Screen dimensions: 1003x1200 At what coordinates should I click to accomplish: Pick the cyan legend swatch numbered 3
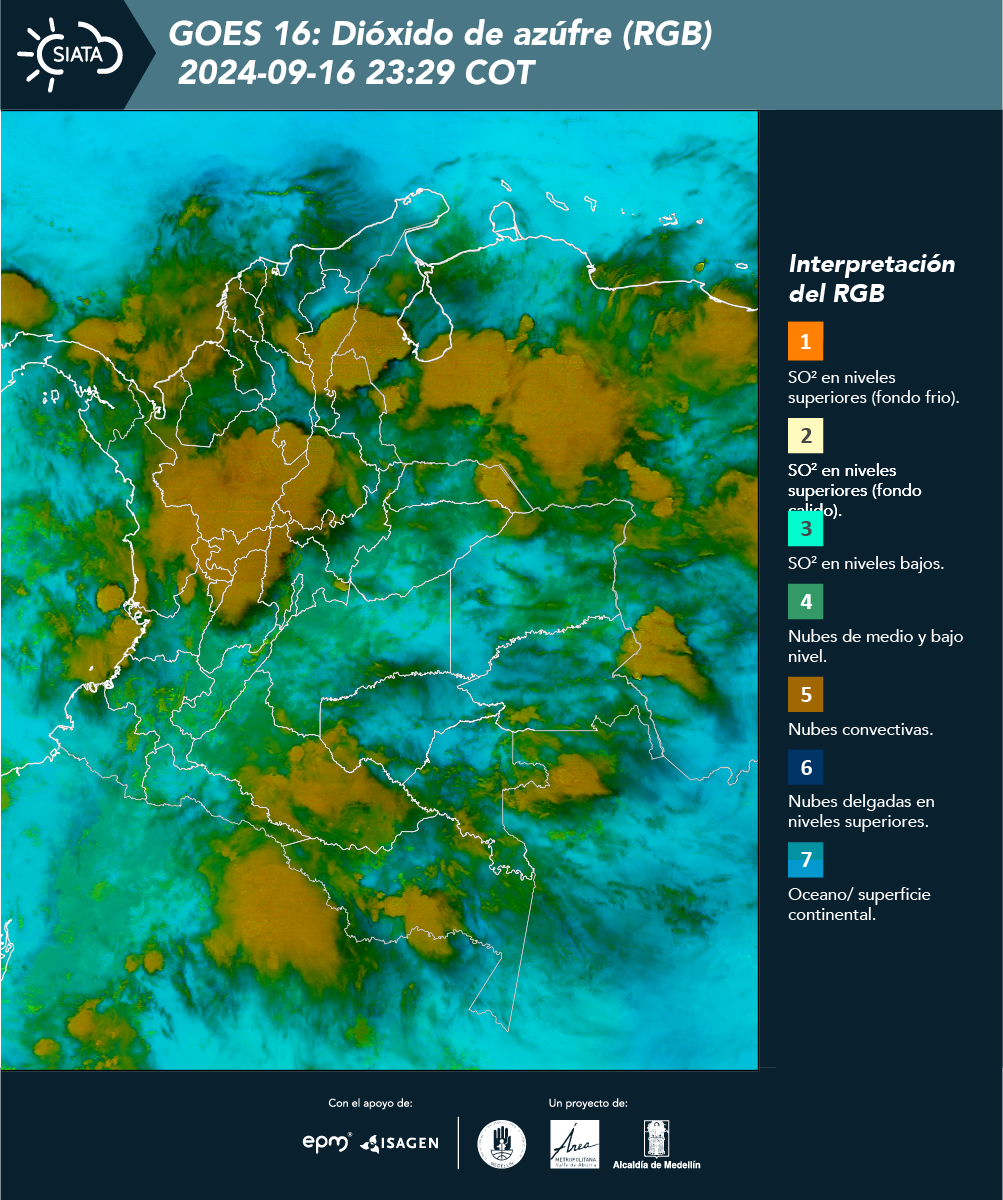pos(805,527)
